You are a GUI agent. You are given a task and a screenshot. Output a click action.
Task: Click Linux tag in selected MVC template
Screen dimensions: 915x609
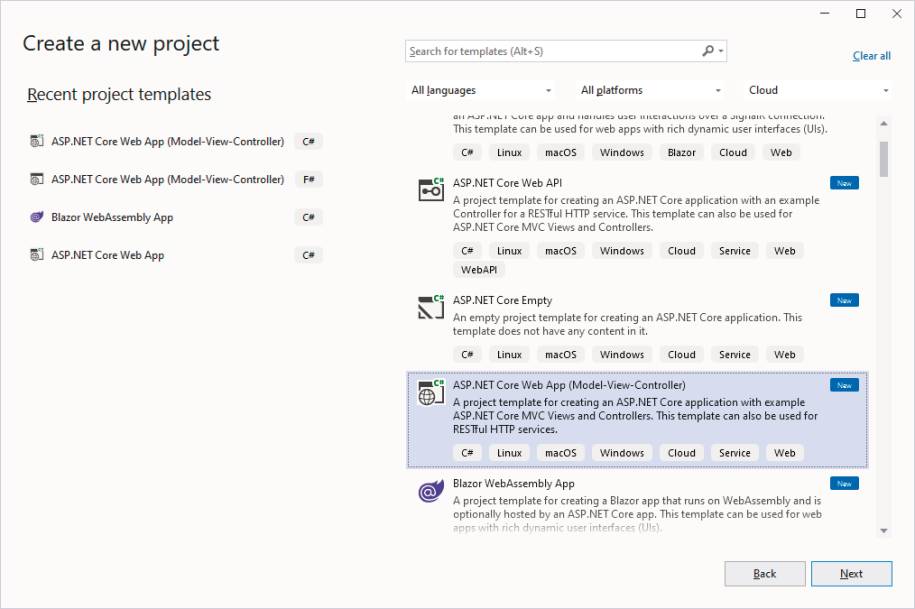[509, 453]
